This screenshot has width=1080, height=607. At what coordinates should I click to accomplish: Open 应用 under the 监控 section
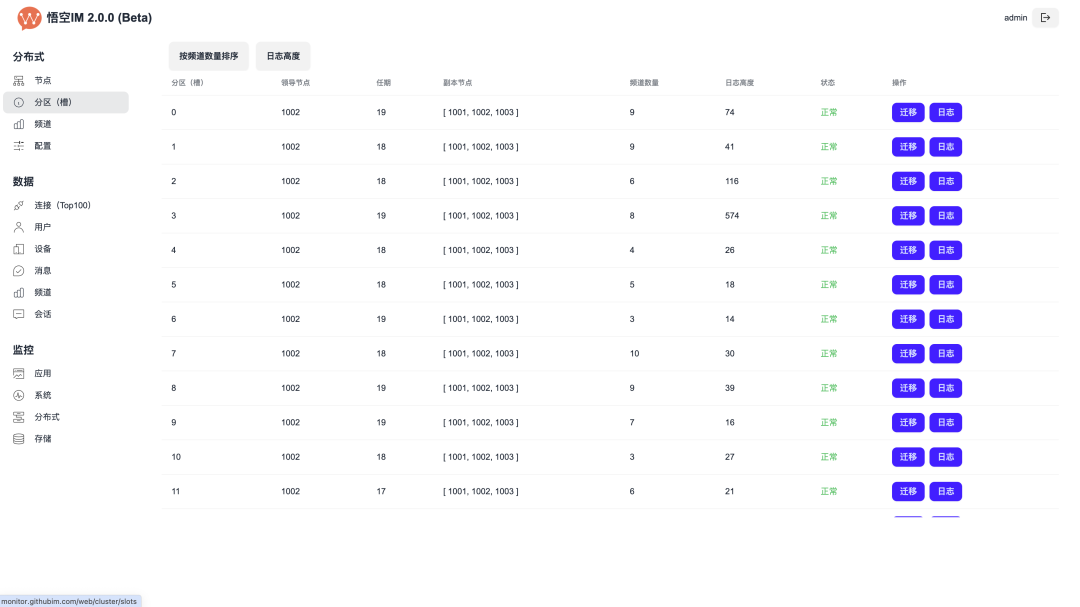pos(42,373)
